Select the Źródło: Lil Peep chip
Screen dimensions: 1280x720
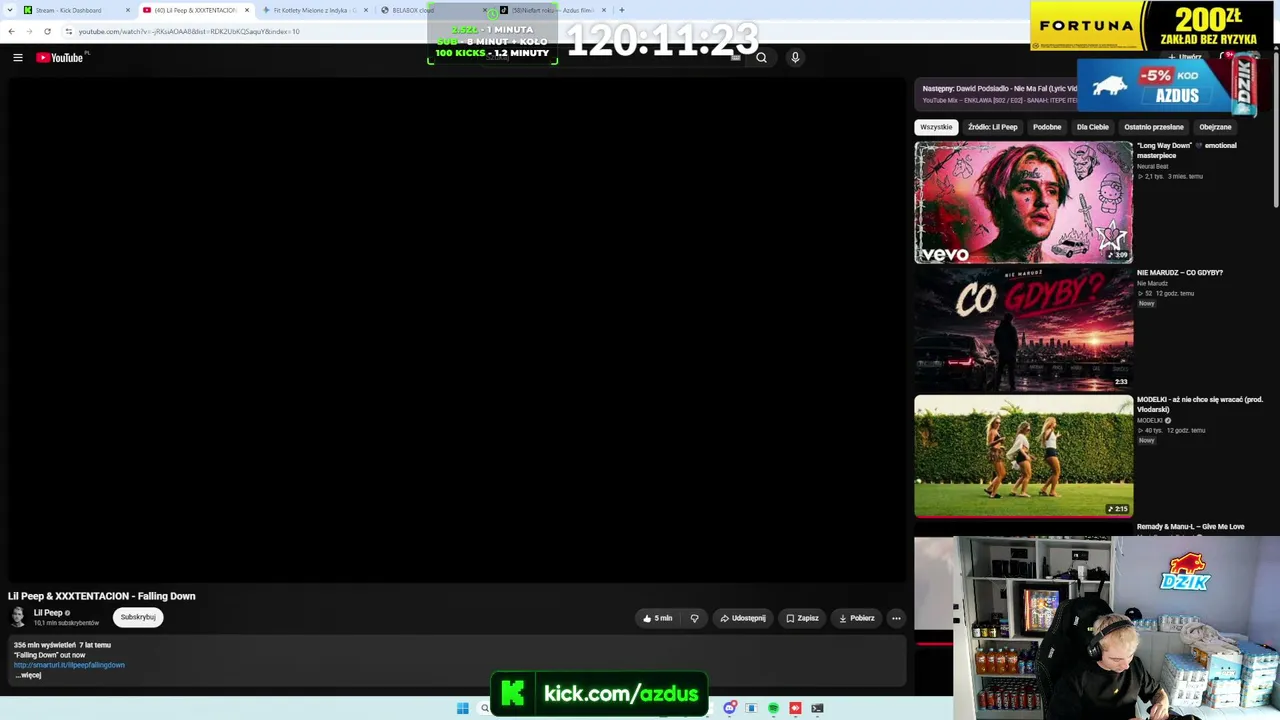click(x=992, y=127)
